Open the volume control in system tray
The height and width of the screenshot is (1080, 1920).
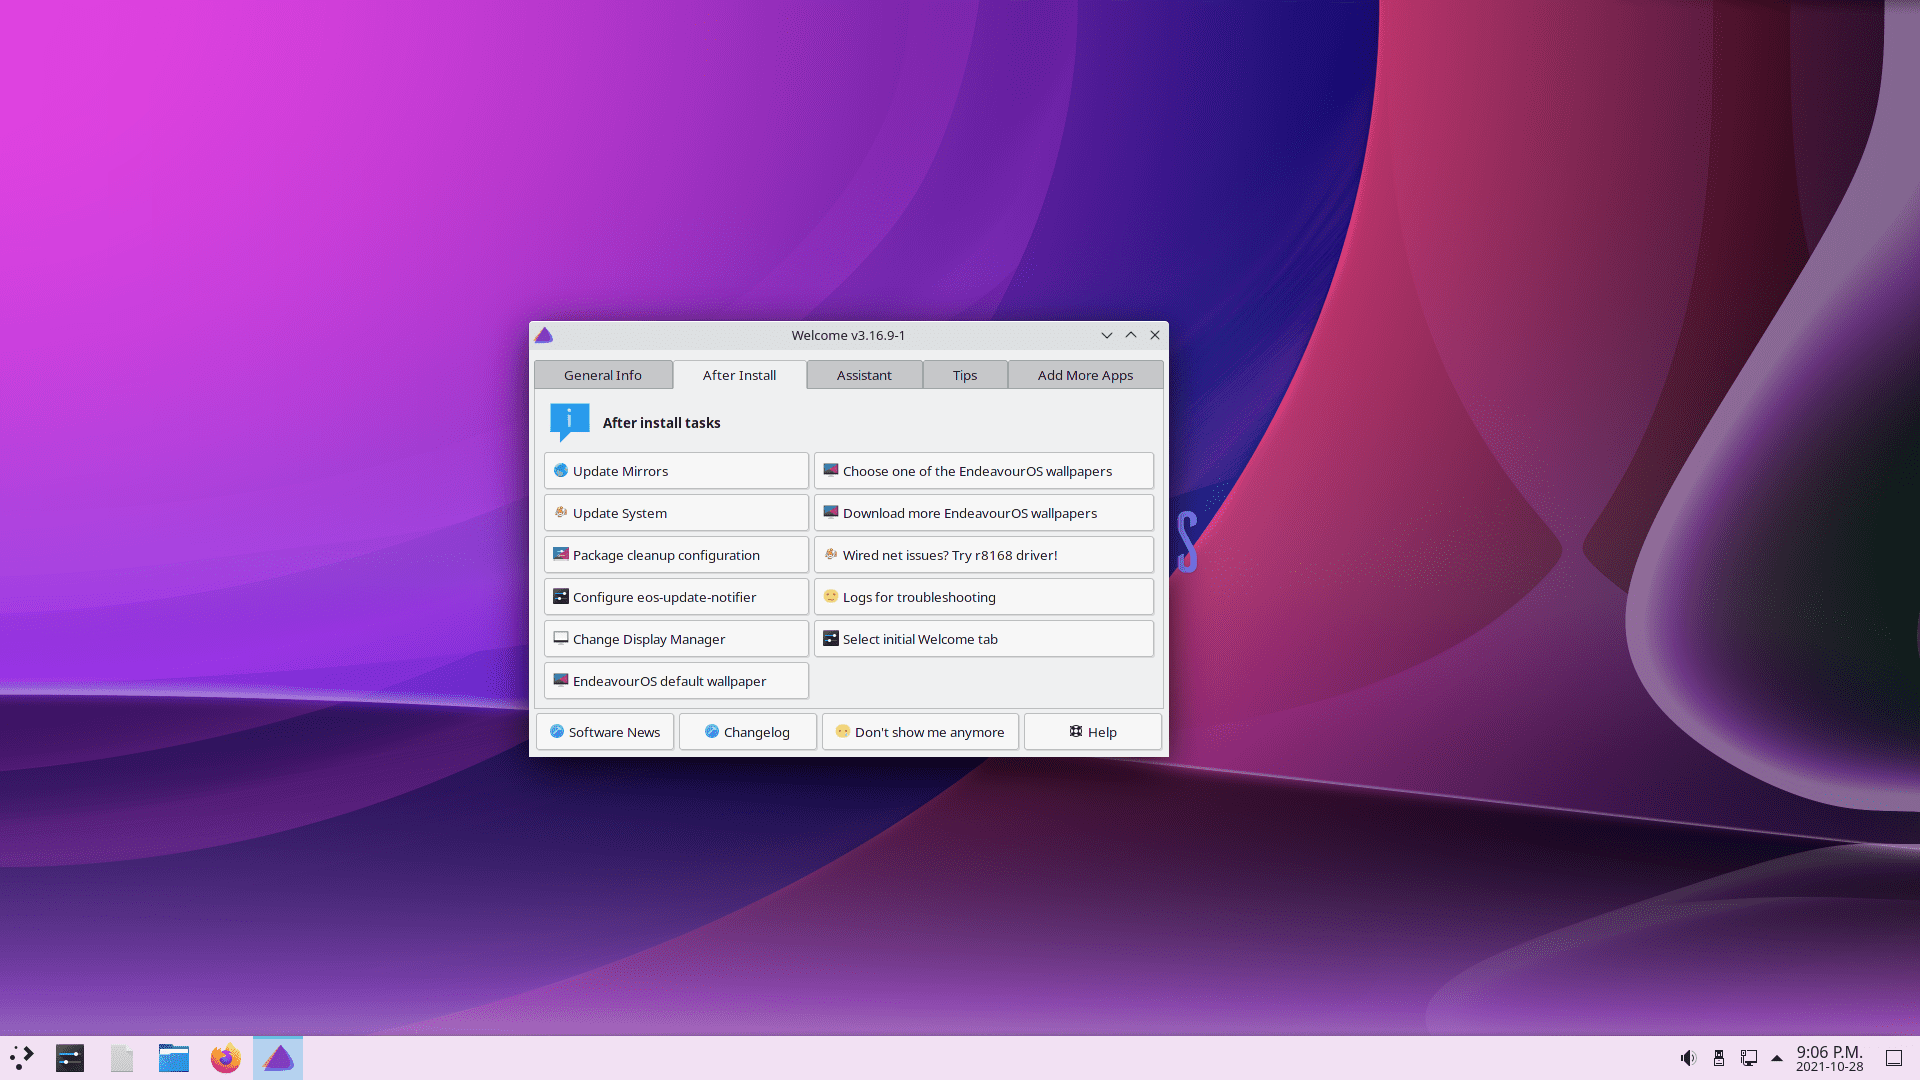(x=1688, y=1058)
